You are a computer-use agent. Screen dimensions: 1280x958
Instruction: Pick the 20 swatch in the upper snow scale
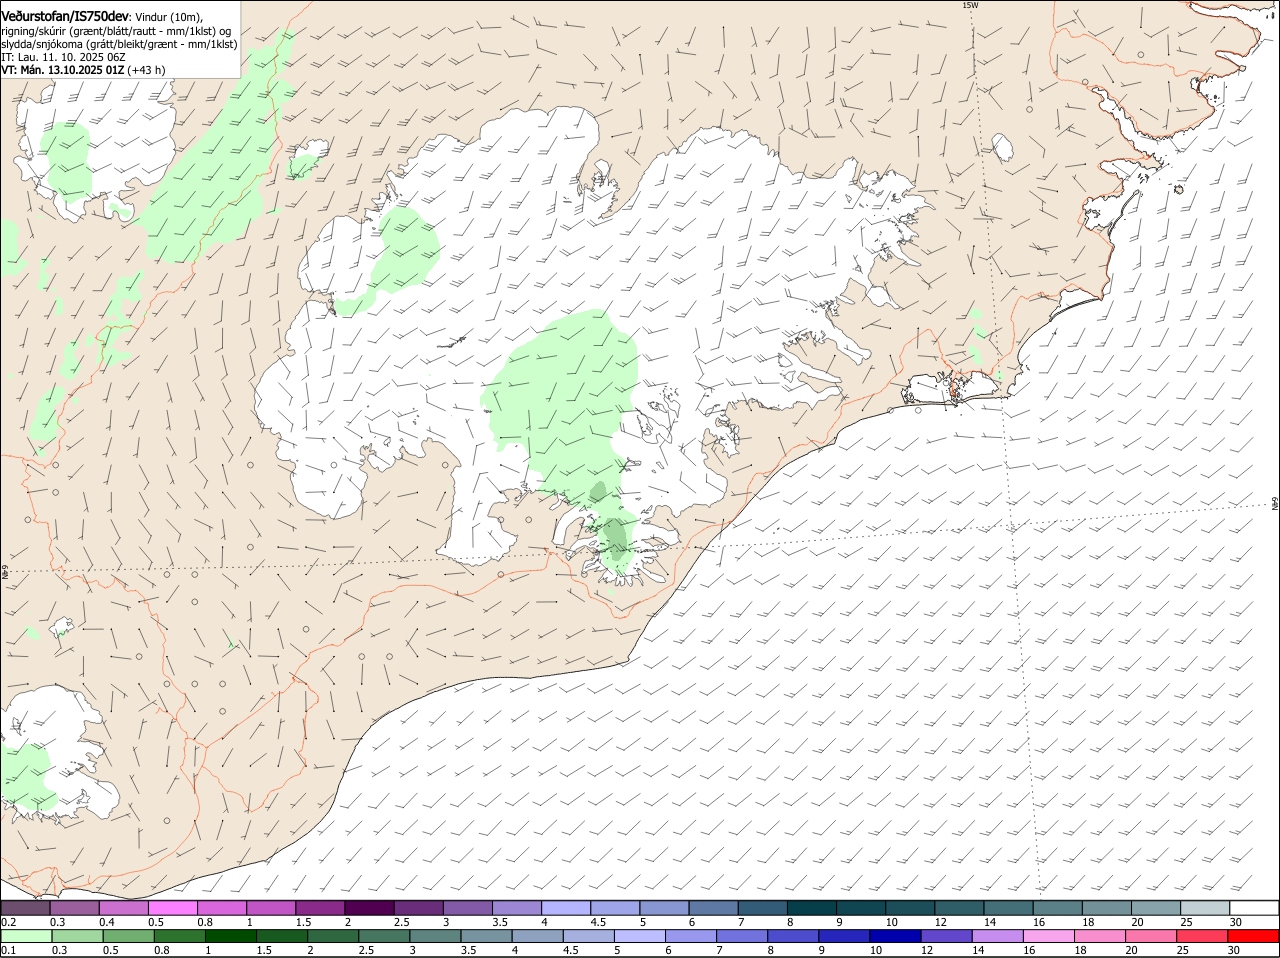[1157, 908]
